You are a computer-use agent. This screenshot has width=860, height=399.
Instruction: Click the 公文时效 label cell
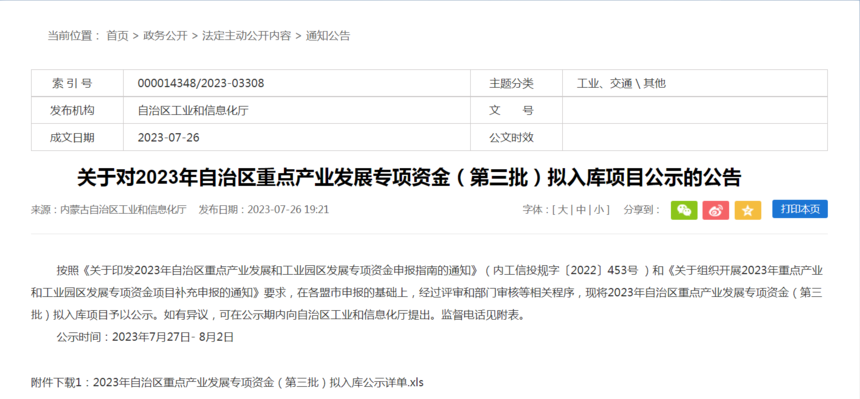point(516,137)
